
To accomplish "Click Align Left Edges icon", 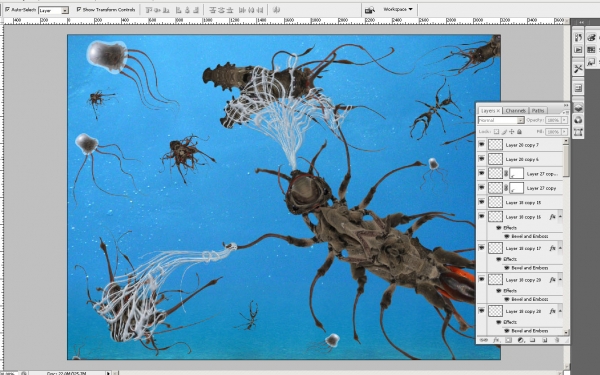I will (x=179, y=10).
